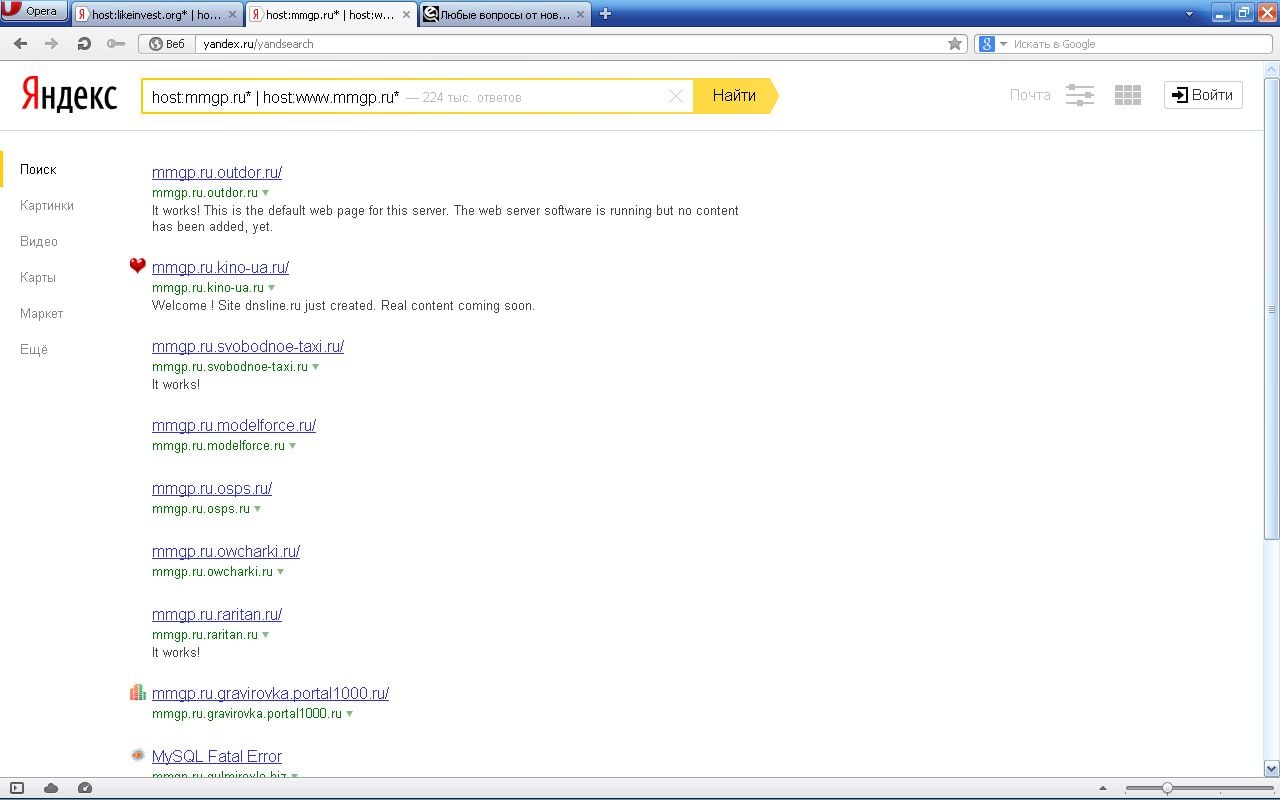1280x800 pixels.
Task: Focus the yandex.ru/yandsearch address field
Action: coord(570,44)
